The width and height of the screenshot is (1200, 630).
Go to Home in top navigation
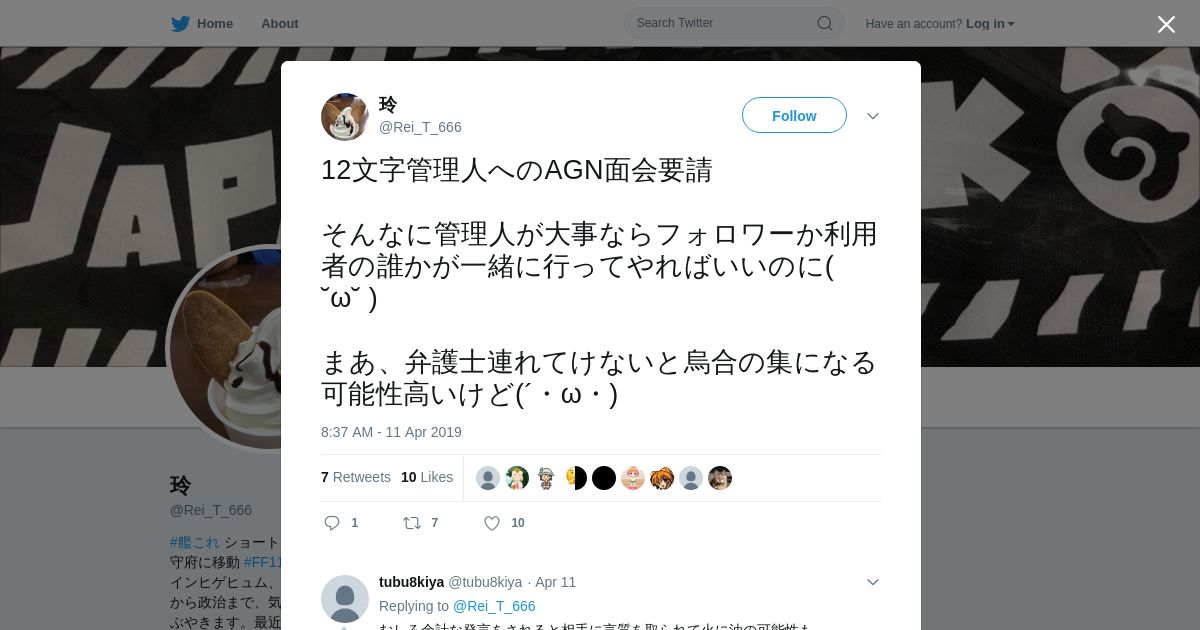pyautogui.click(x=215, y=23)
